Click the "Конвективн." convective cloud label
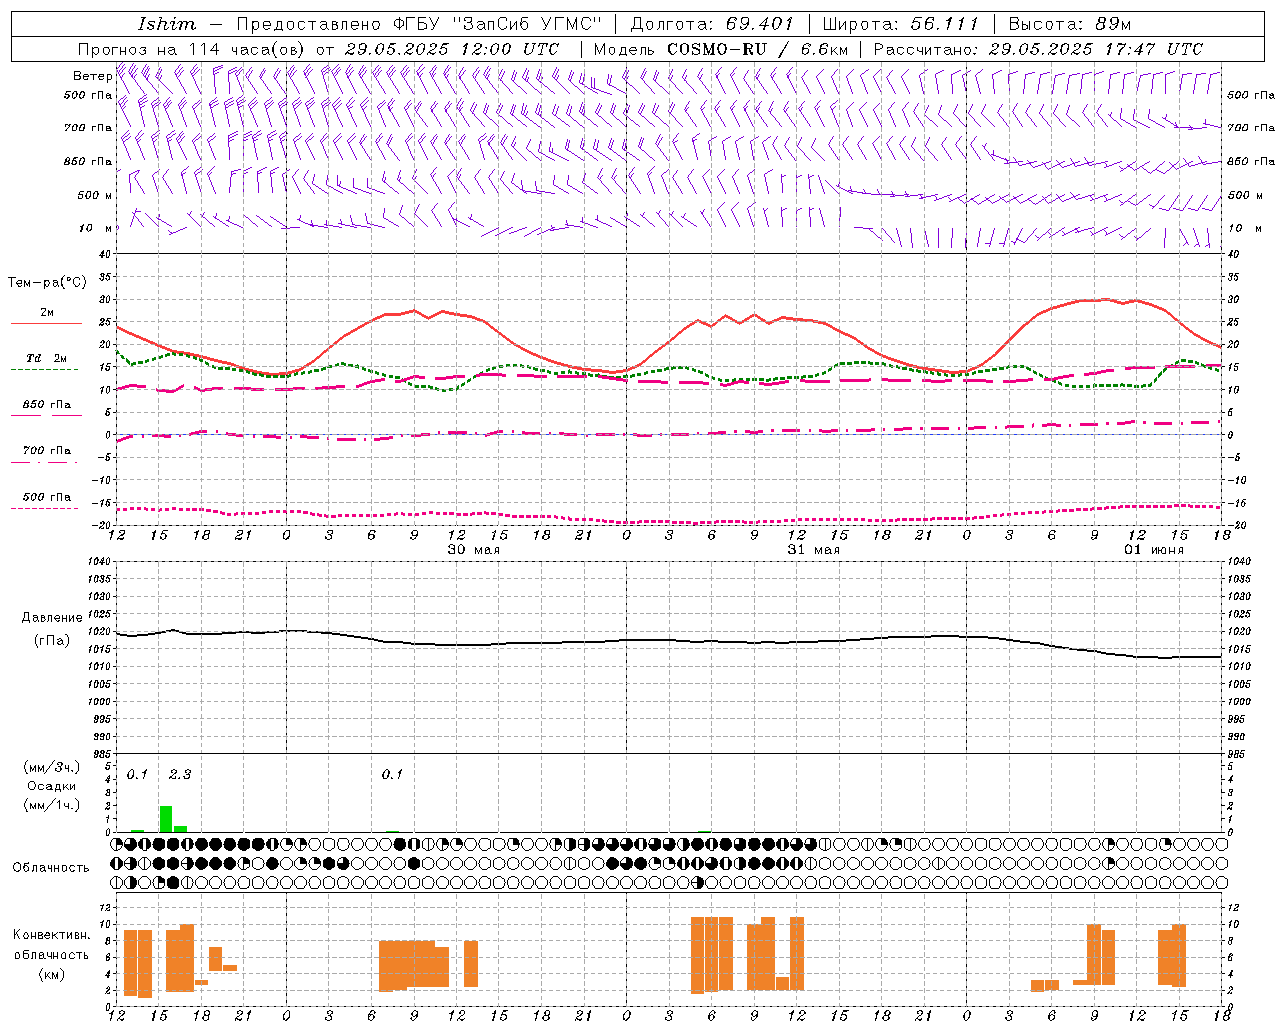Viewport: 1280px width, 1024px height. 52,935
